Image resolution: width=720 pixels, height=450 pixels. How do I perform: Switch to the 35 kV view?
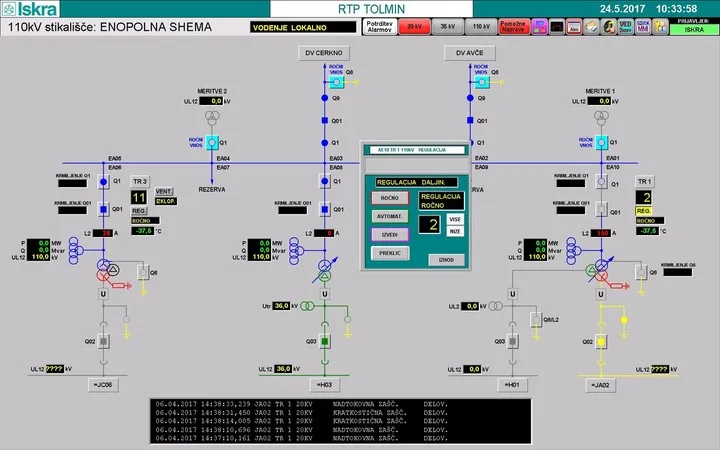[448, 27]
